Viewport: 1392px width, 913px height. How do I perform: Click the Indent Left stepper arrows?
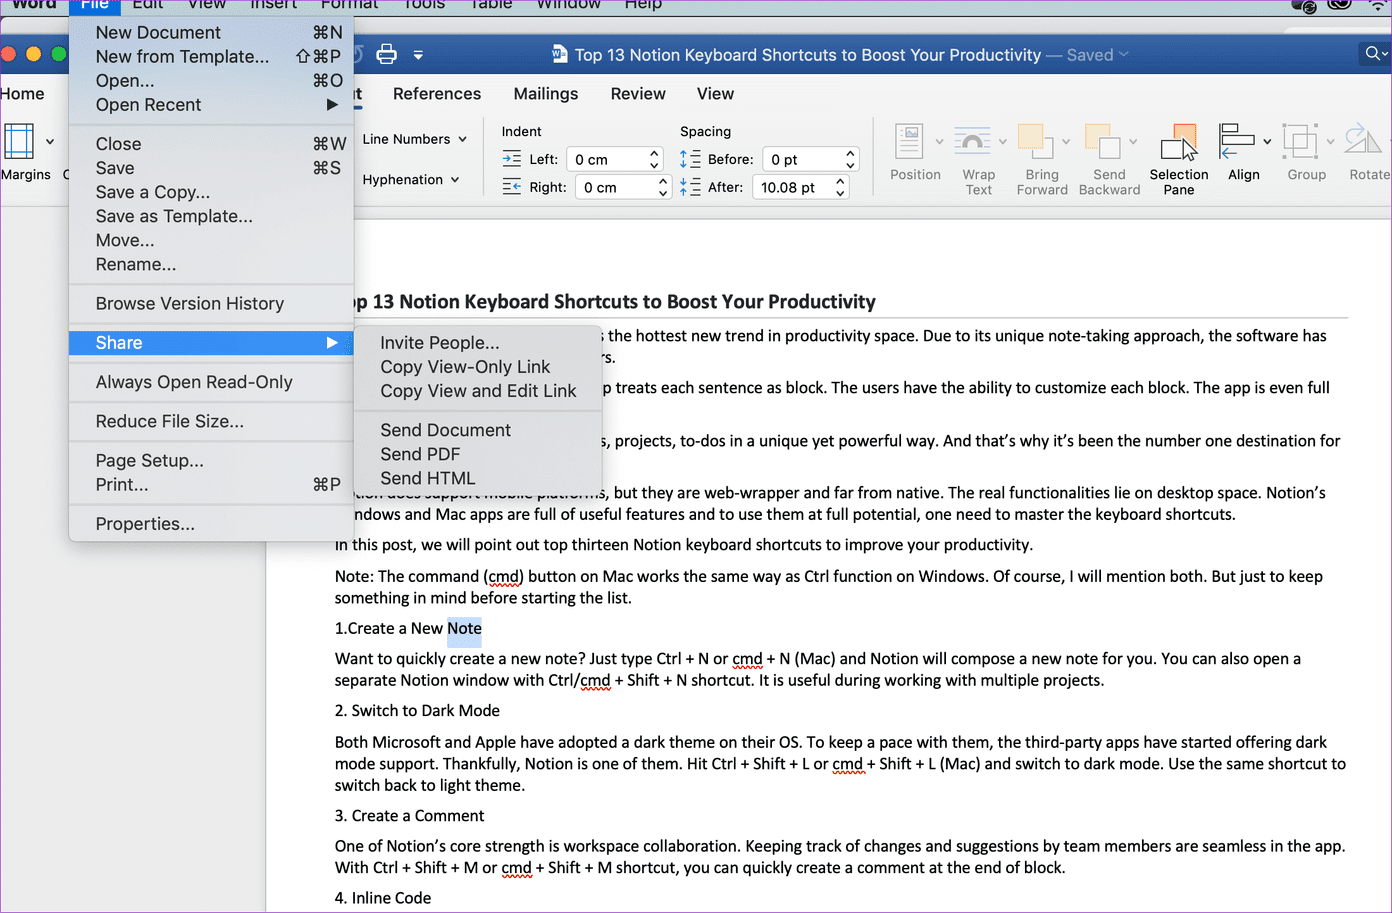(x=654, y=159)
